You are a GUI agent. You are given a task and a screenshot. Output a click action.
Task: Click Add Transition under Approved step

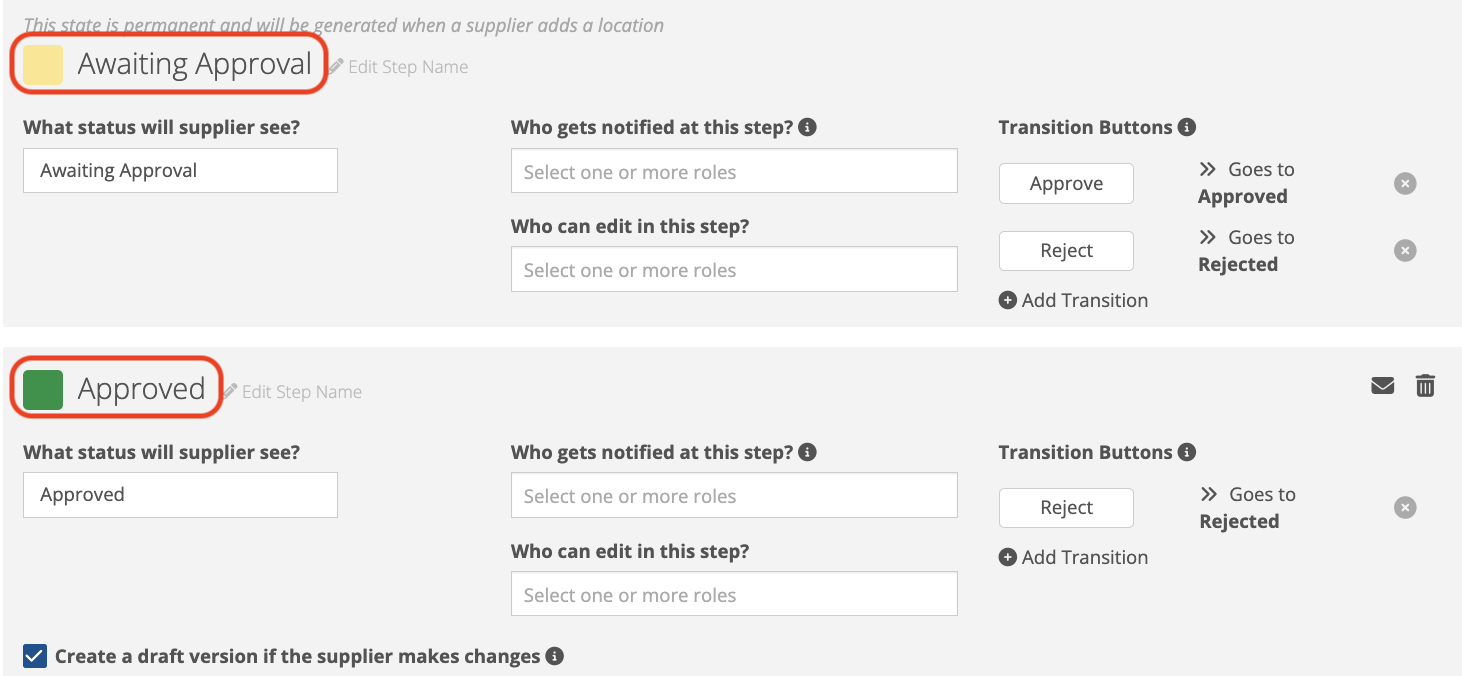[1074, 557]
